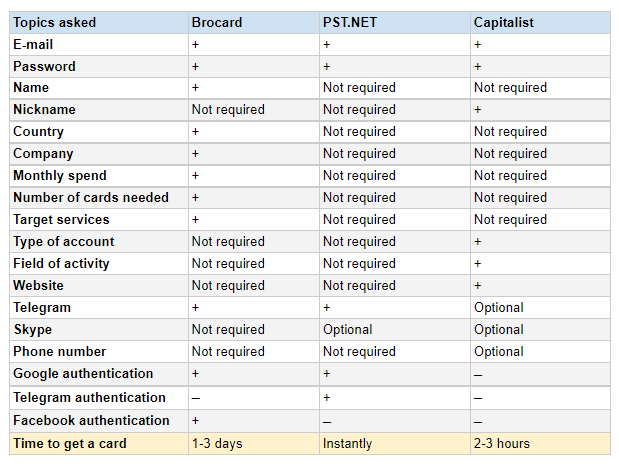Select the PST.NET column header
The image size is (619, 464).
click(350, 22)
